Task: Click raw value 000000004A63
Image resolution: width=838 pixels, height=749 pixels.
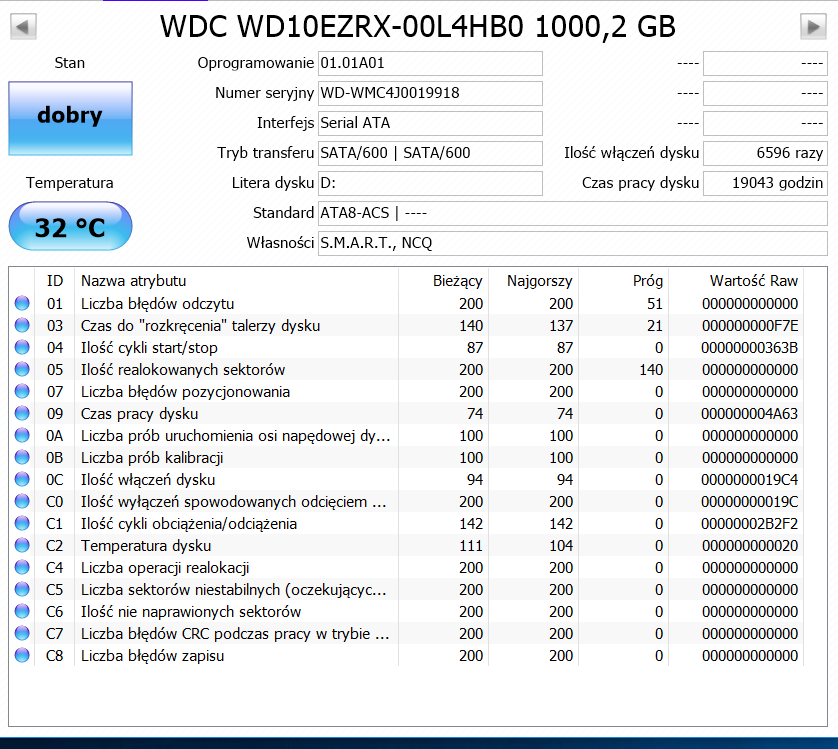Action: pyautogui.click(x=749, y=413)
